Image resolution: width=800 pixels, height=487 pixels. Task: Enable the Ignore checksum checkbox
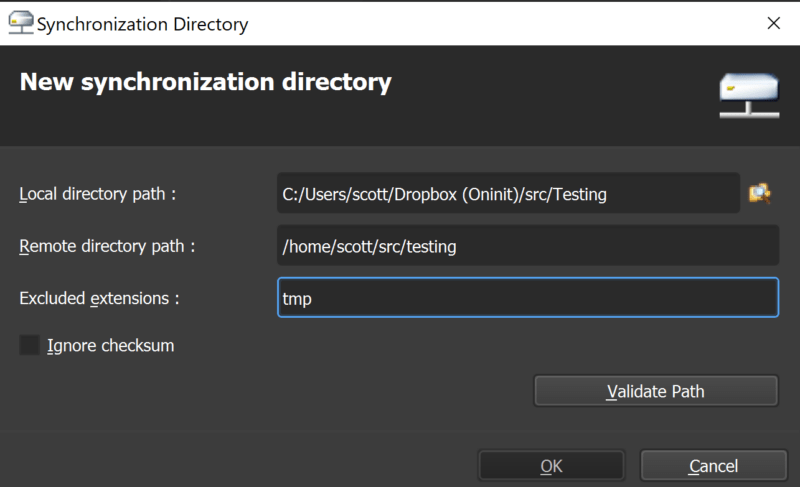point(30,346)
